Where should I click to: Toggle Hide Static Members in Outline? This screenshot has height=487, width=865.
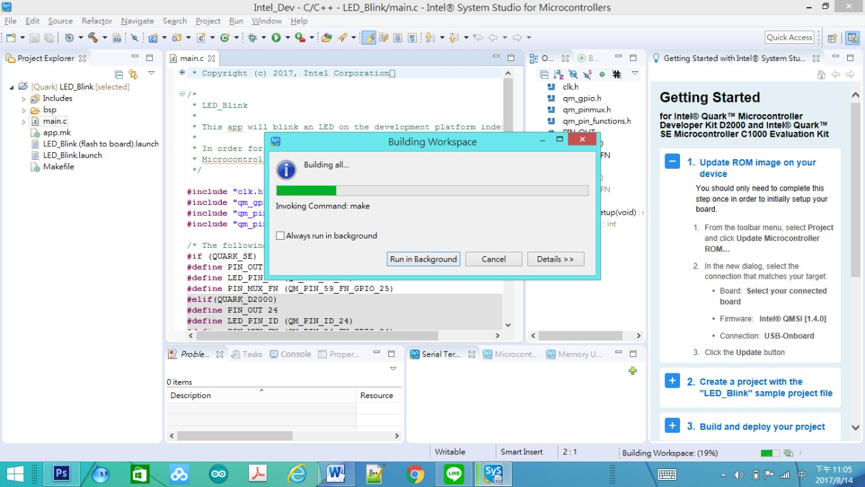coord(588,74)
